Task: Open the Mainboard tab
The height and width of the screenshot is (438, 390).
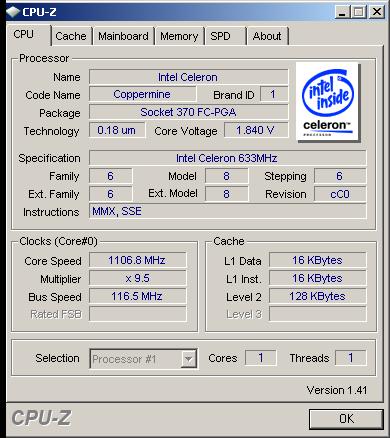Action: click(x=123, y=36)
